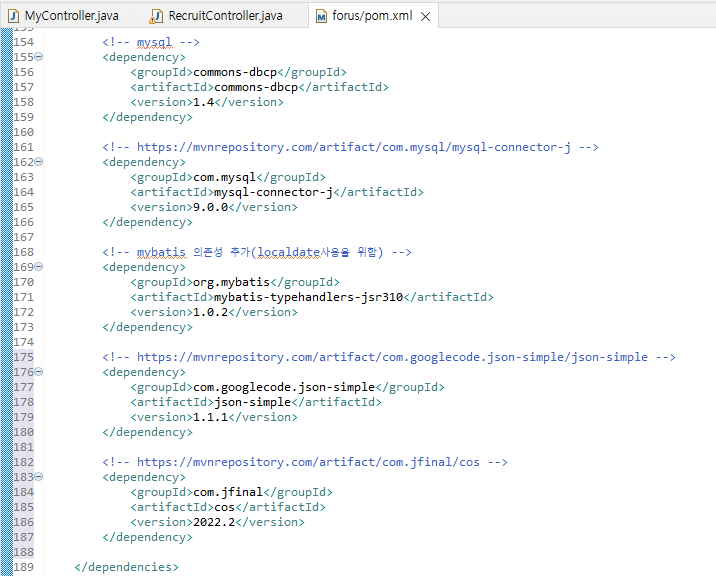Viewport: 716px width, 576px height.
Task: Open the com.jfinal/cos mvnrepository URL comment
Action: [x=308, y=462]
